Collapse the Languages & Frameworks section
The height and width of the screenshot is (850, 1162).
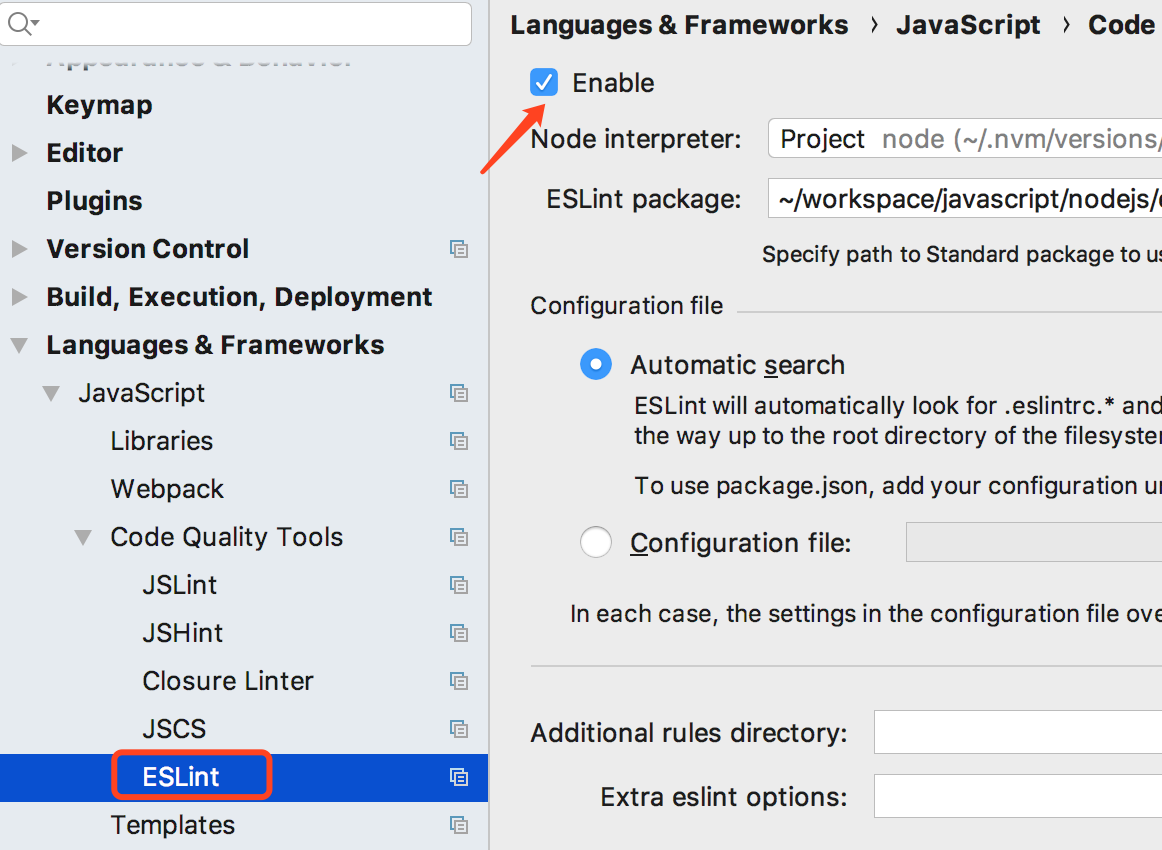coord(19,345)
